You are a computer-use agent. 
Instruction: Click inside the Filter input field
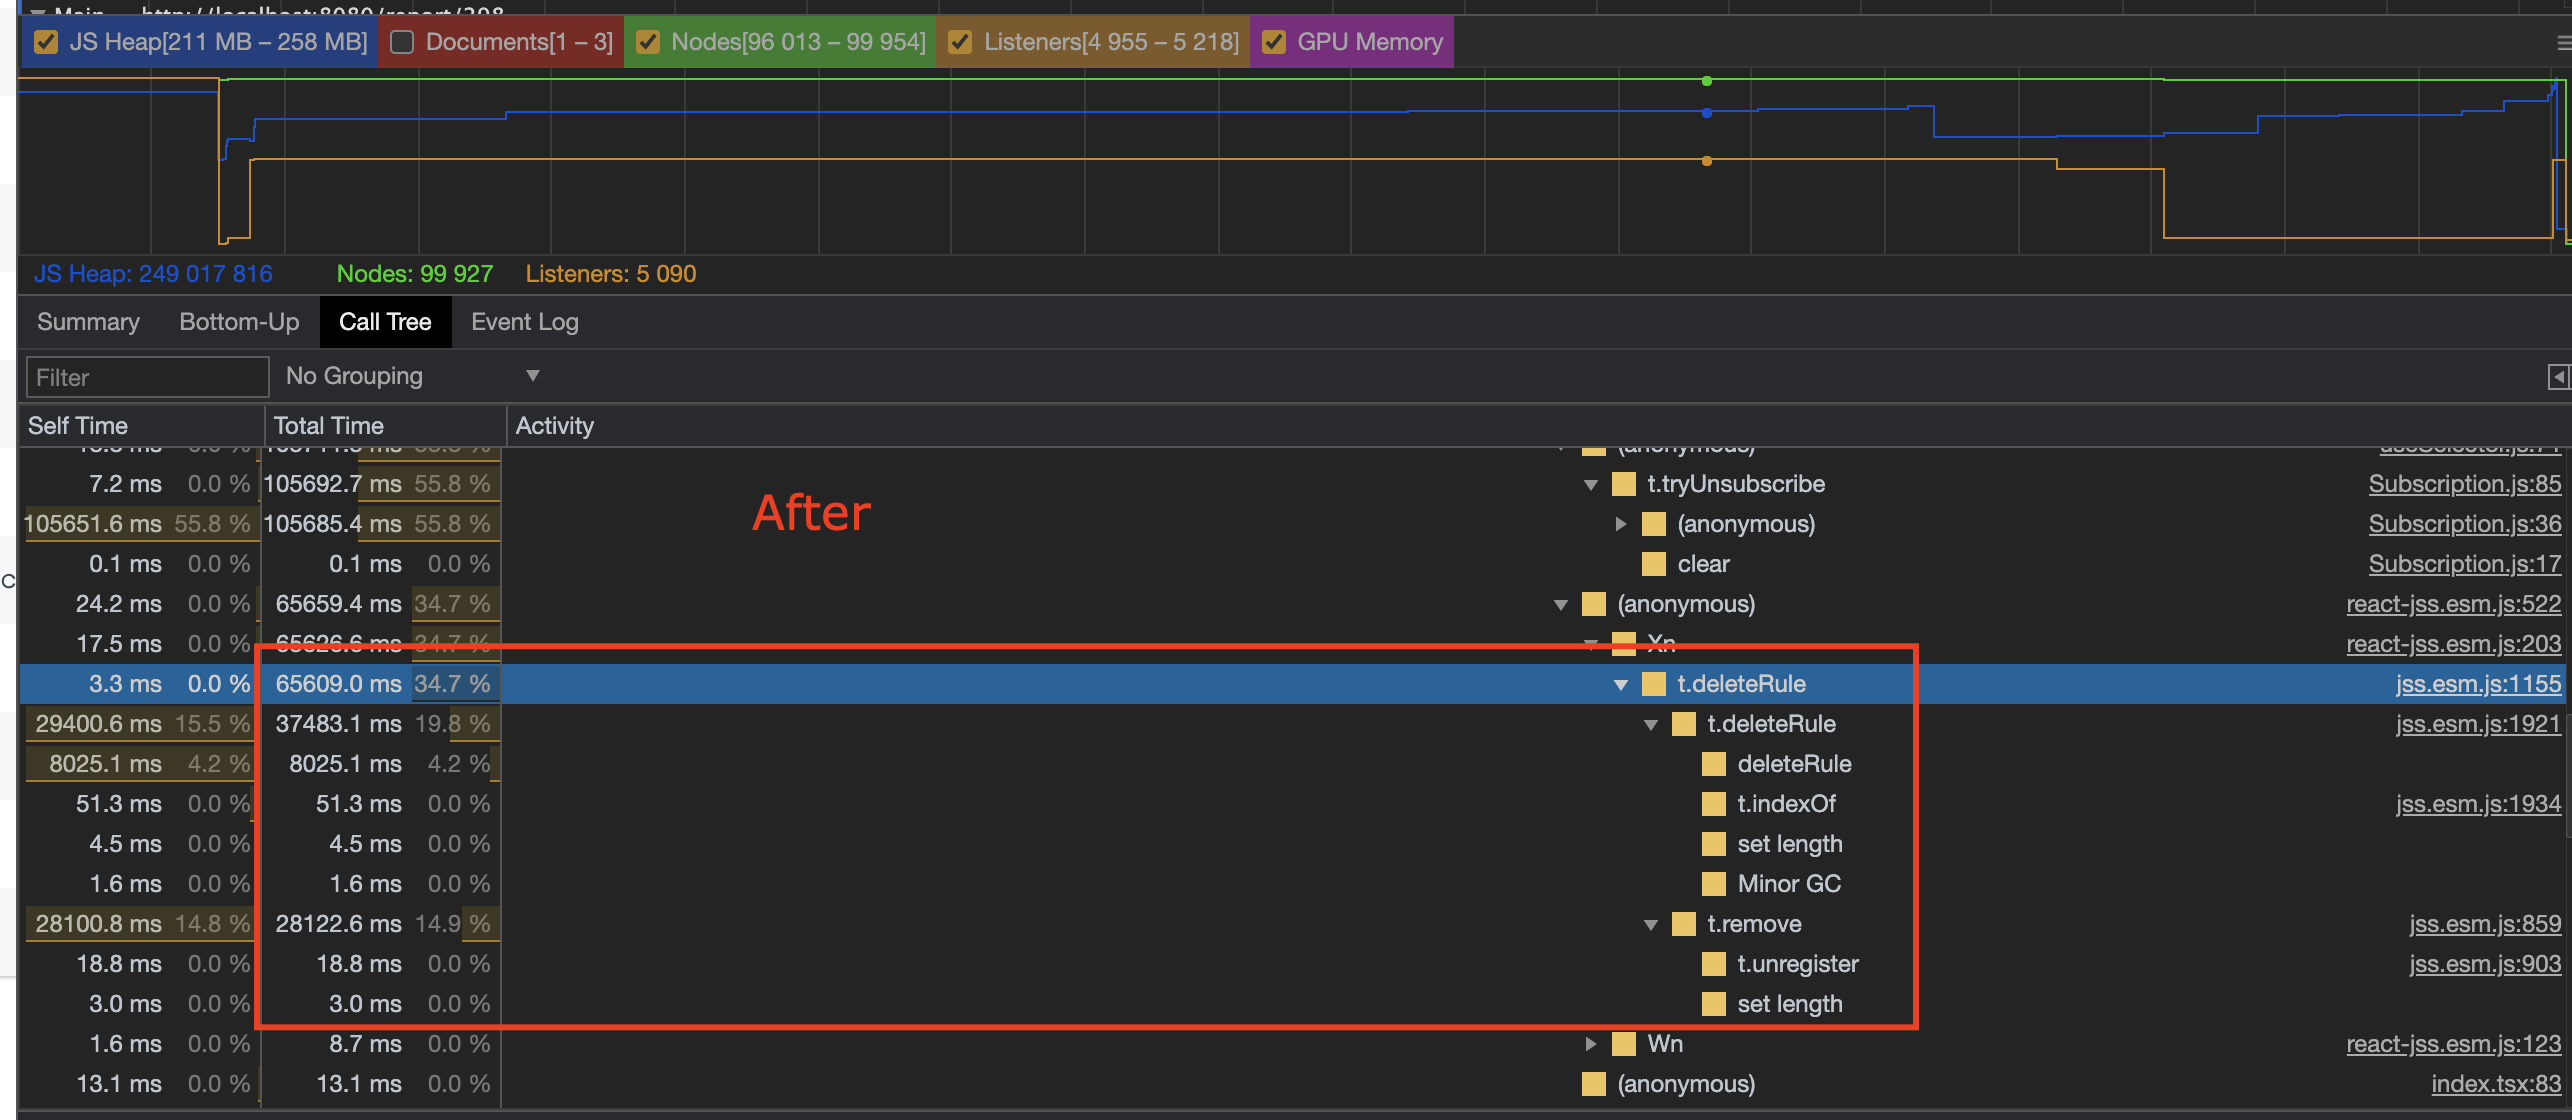[x=146, y=376]
